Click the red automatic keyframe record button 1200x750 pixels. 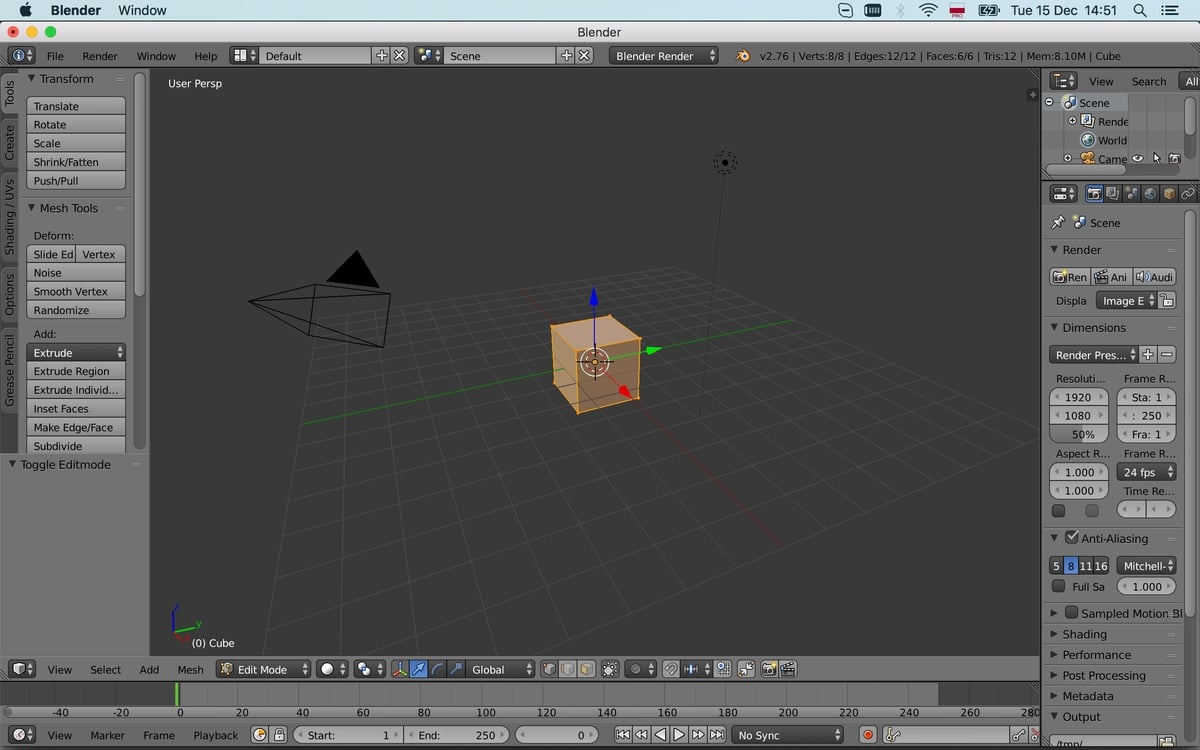[x=868, y=735]
